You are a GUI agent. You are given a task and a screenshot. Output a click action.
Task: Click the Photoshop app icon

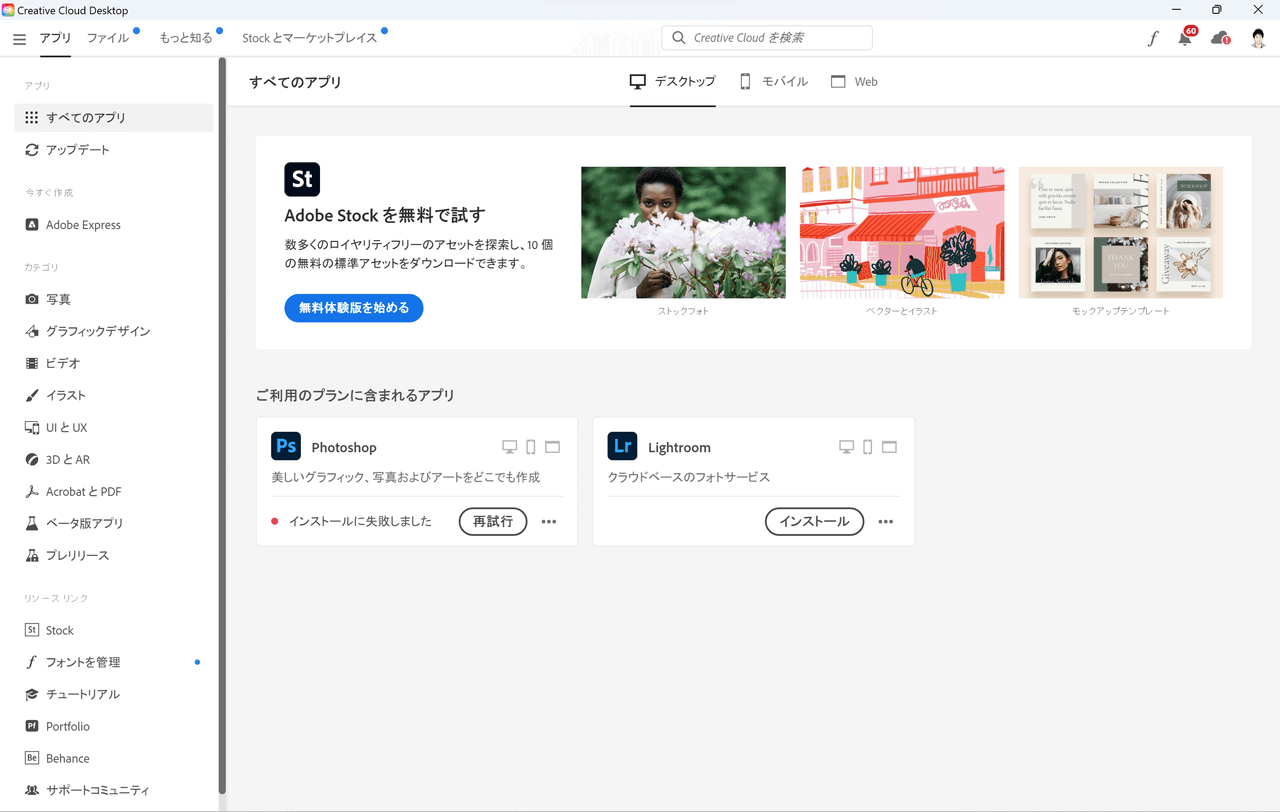tap(286, 446)
